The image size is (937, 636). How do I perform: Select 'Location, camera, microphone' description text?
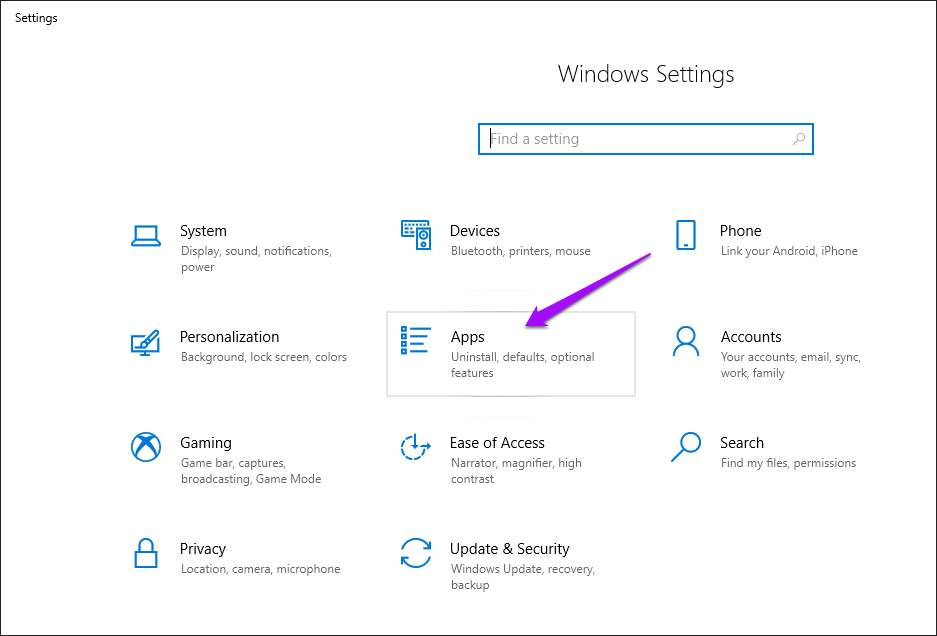260,569
